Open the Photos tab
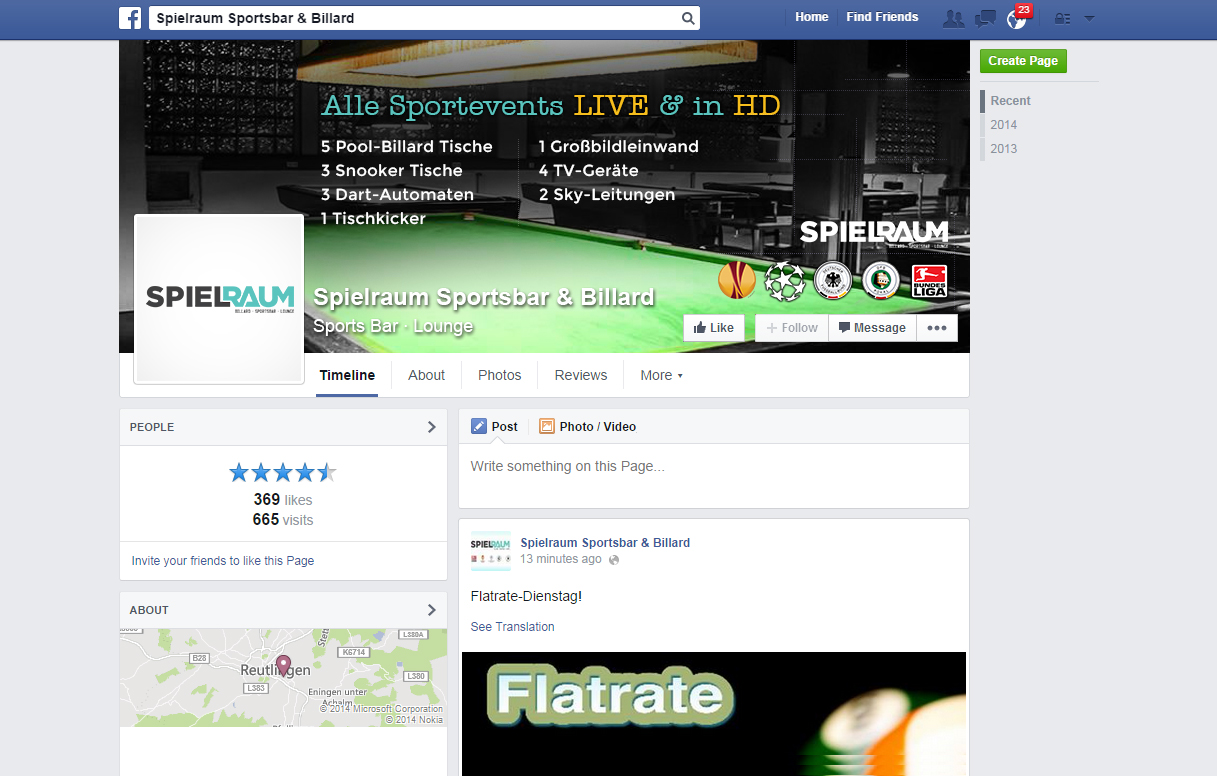The image size is (1217, 776). pyautogui.click(x=499, y=375)
